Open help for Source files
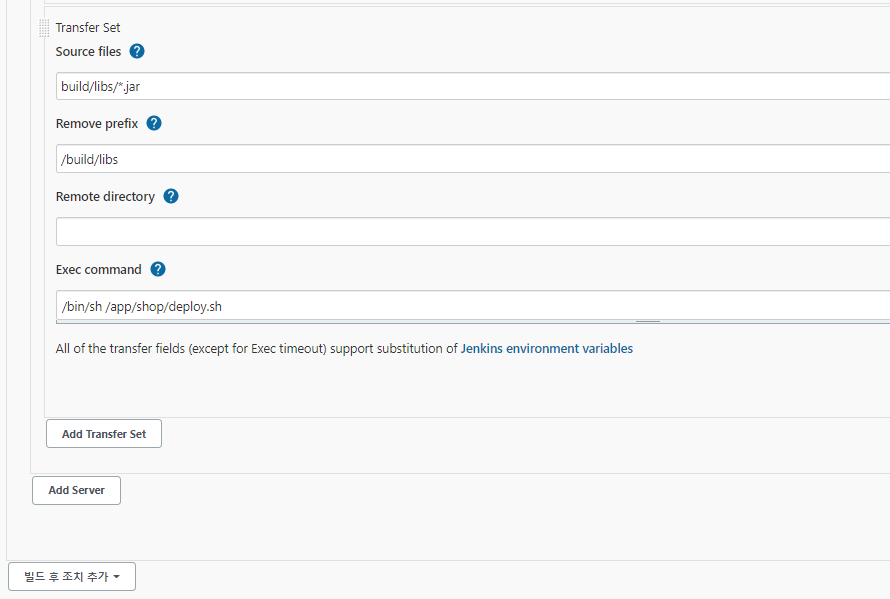Screen dimensions: 890x599 [x=137, y=51]
